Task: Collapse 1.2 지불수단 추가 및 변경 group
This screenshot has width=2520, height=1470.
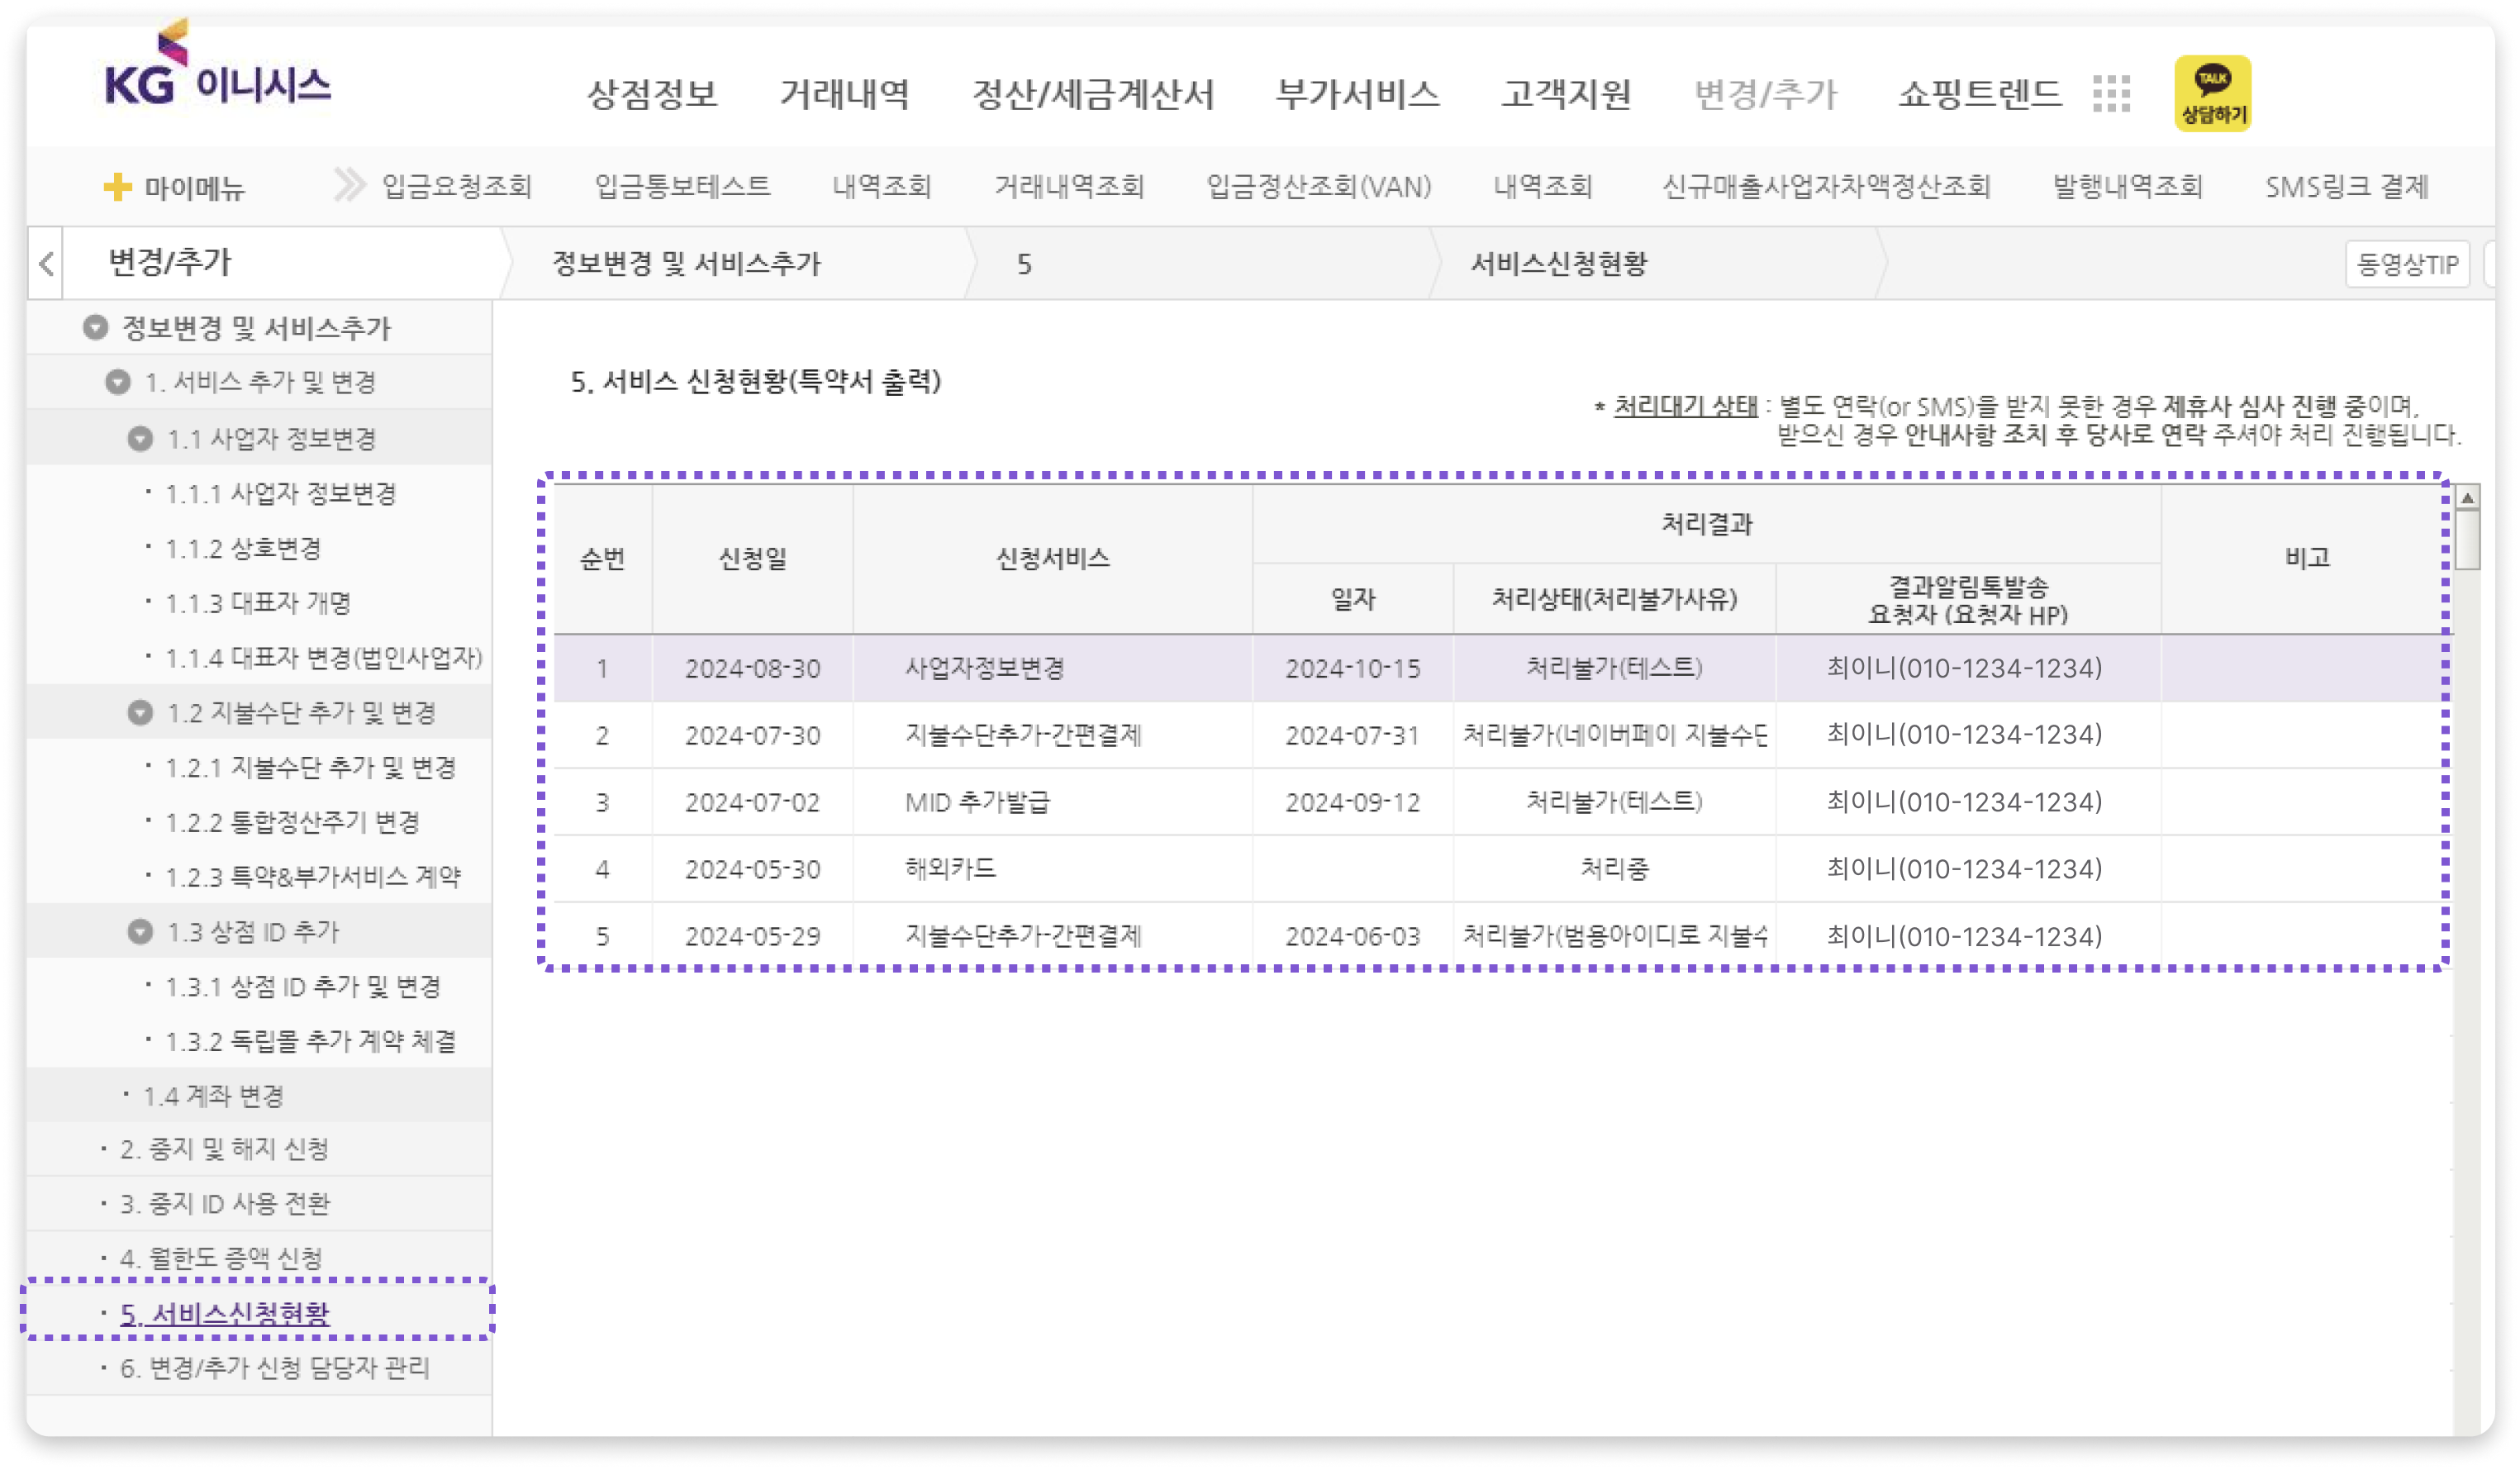Action: point(140,712)
